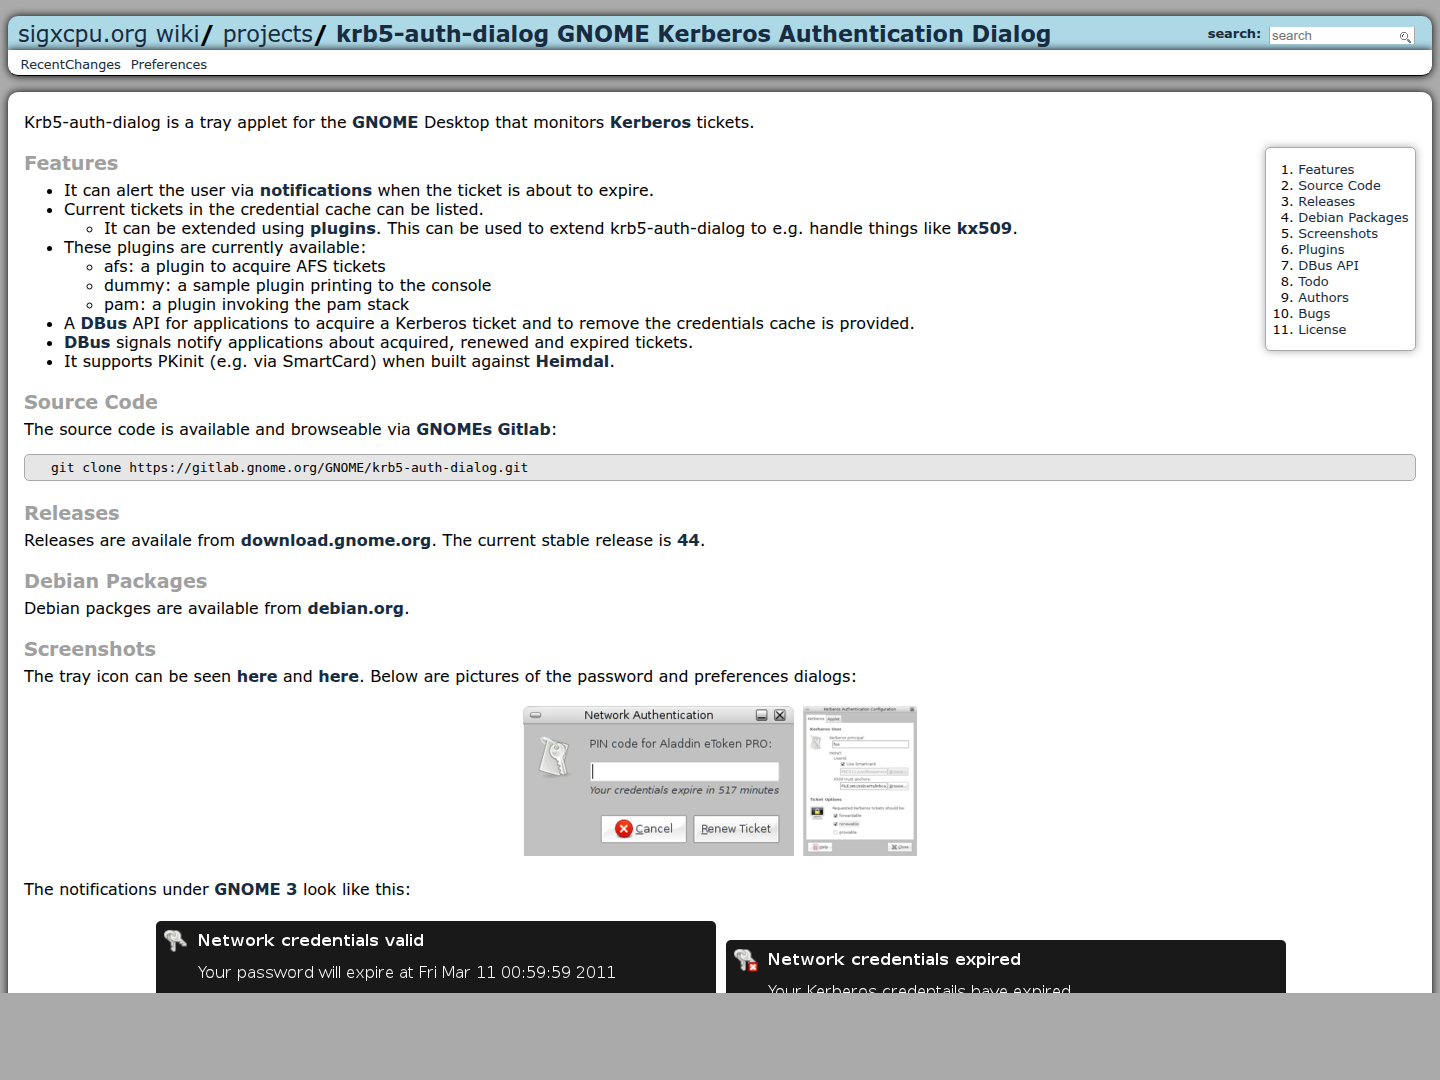Click the Screenshots section heading

[x=90, y=649]
